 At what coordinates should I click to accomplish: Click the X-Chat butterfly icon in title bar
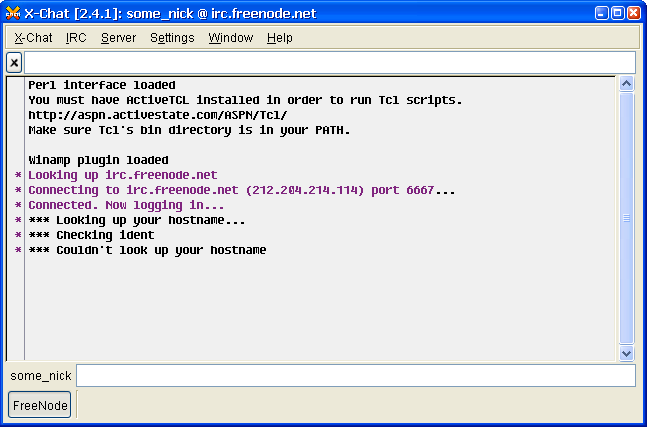point(12,12)
